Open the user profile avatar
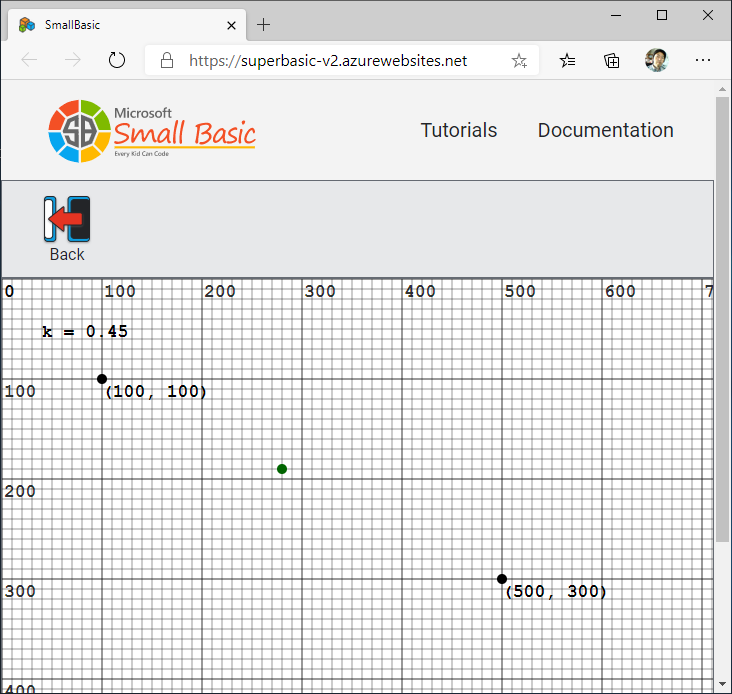The image size is (732, 694). (x=656, y=60)
